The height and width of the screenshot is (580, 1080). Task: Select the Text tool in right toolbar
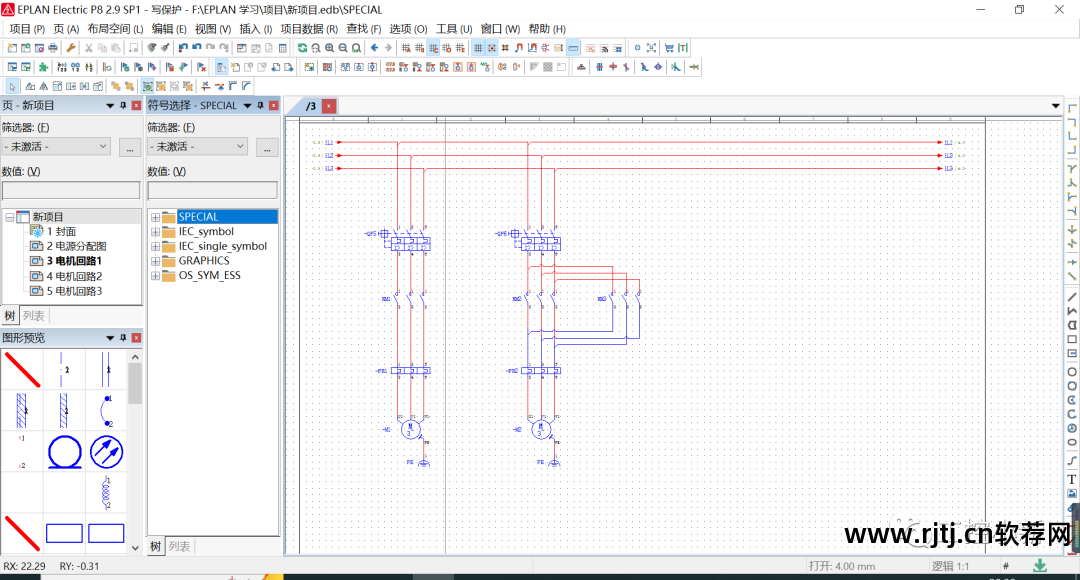[1072, 479]
